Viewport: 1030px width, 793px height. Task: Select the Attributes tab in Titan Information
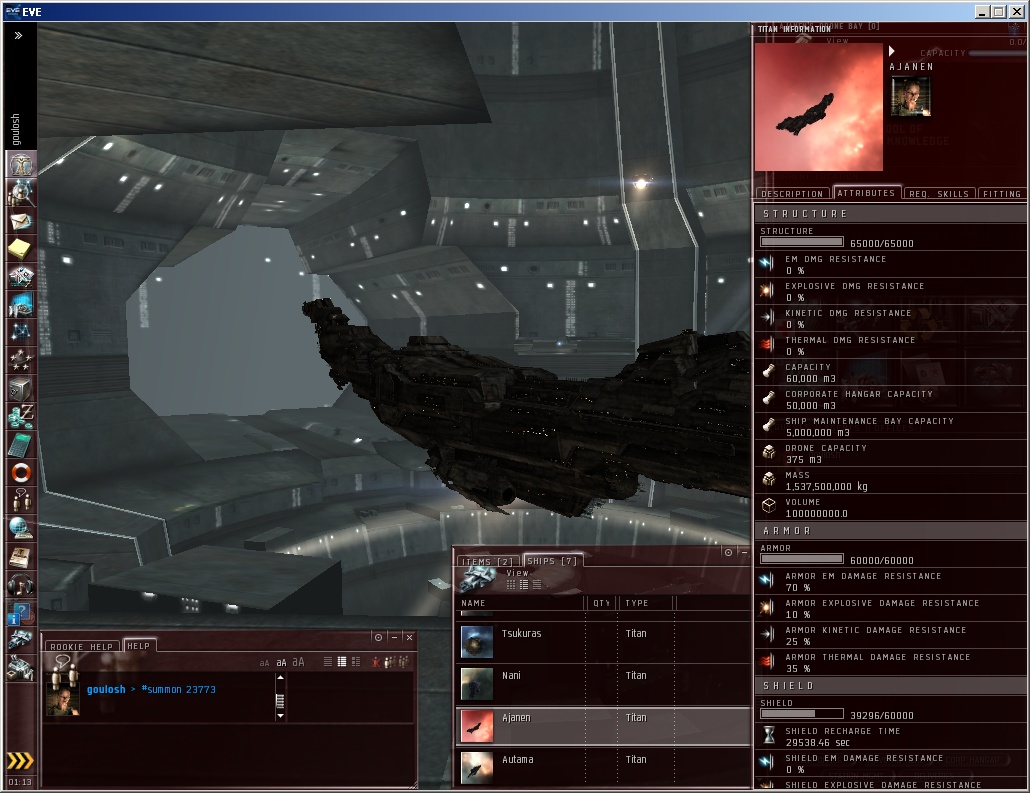pyautogui.click(x=866, y=193)
